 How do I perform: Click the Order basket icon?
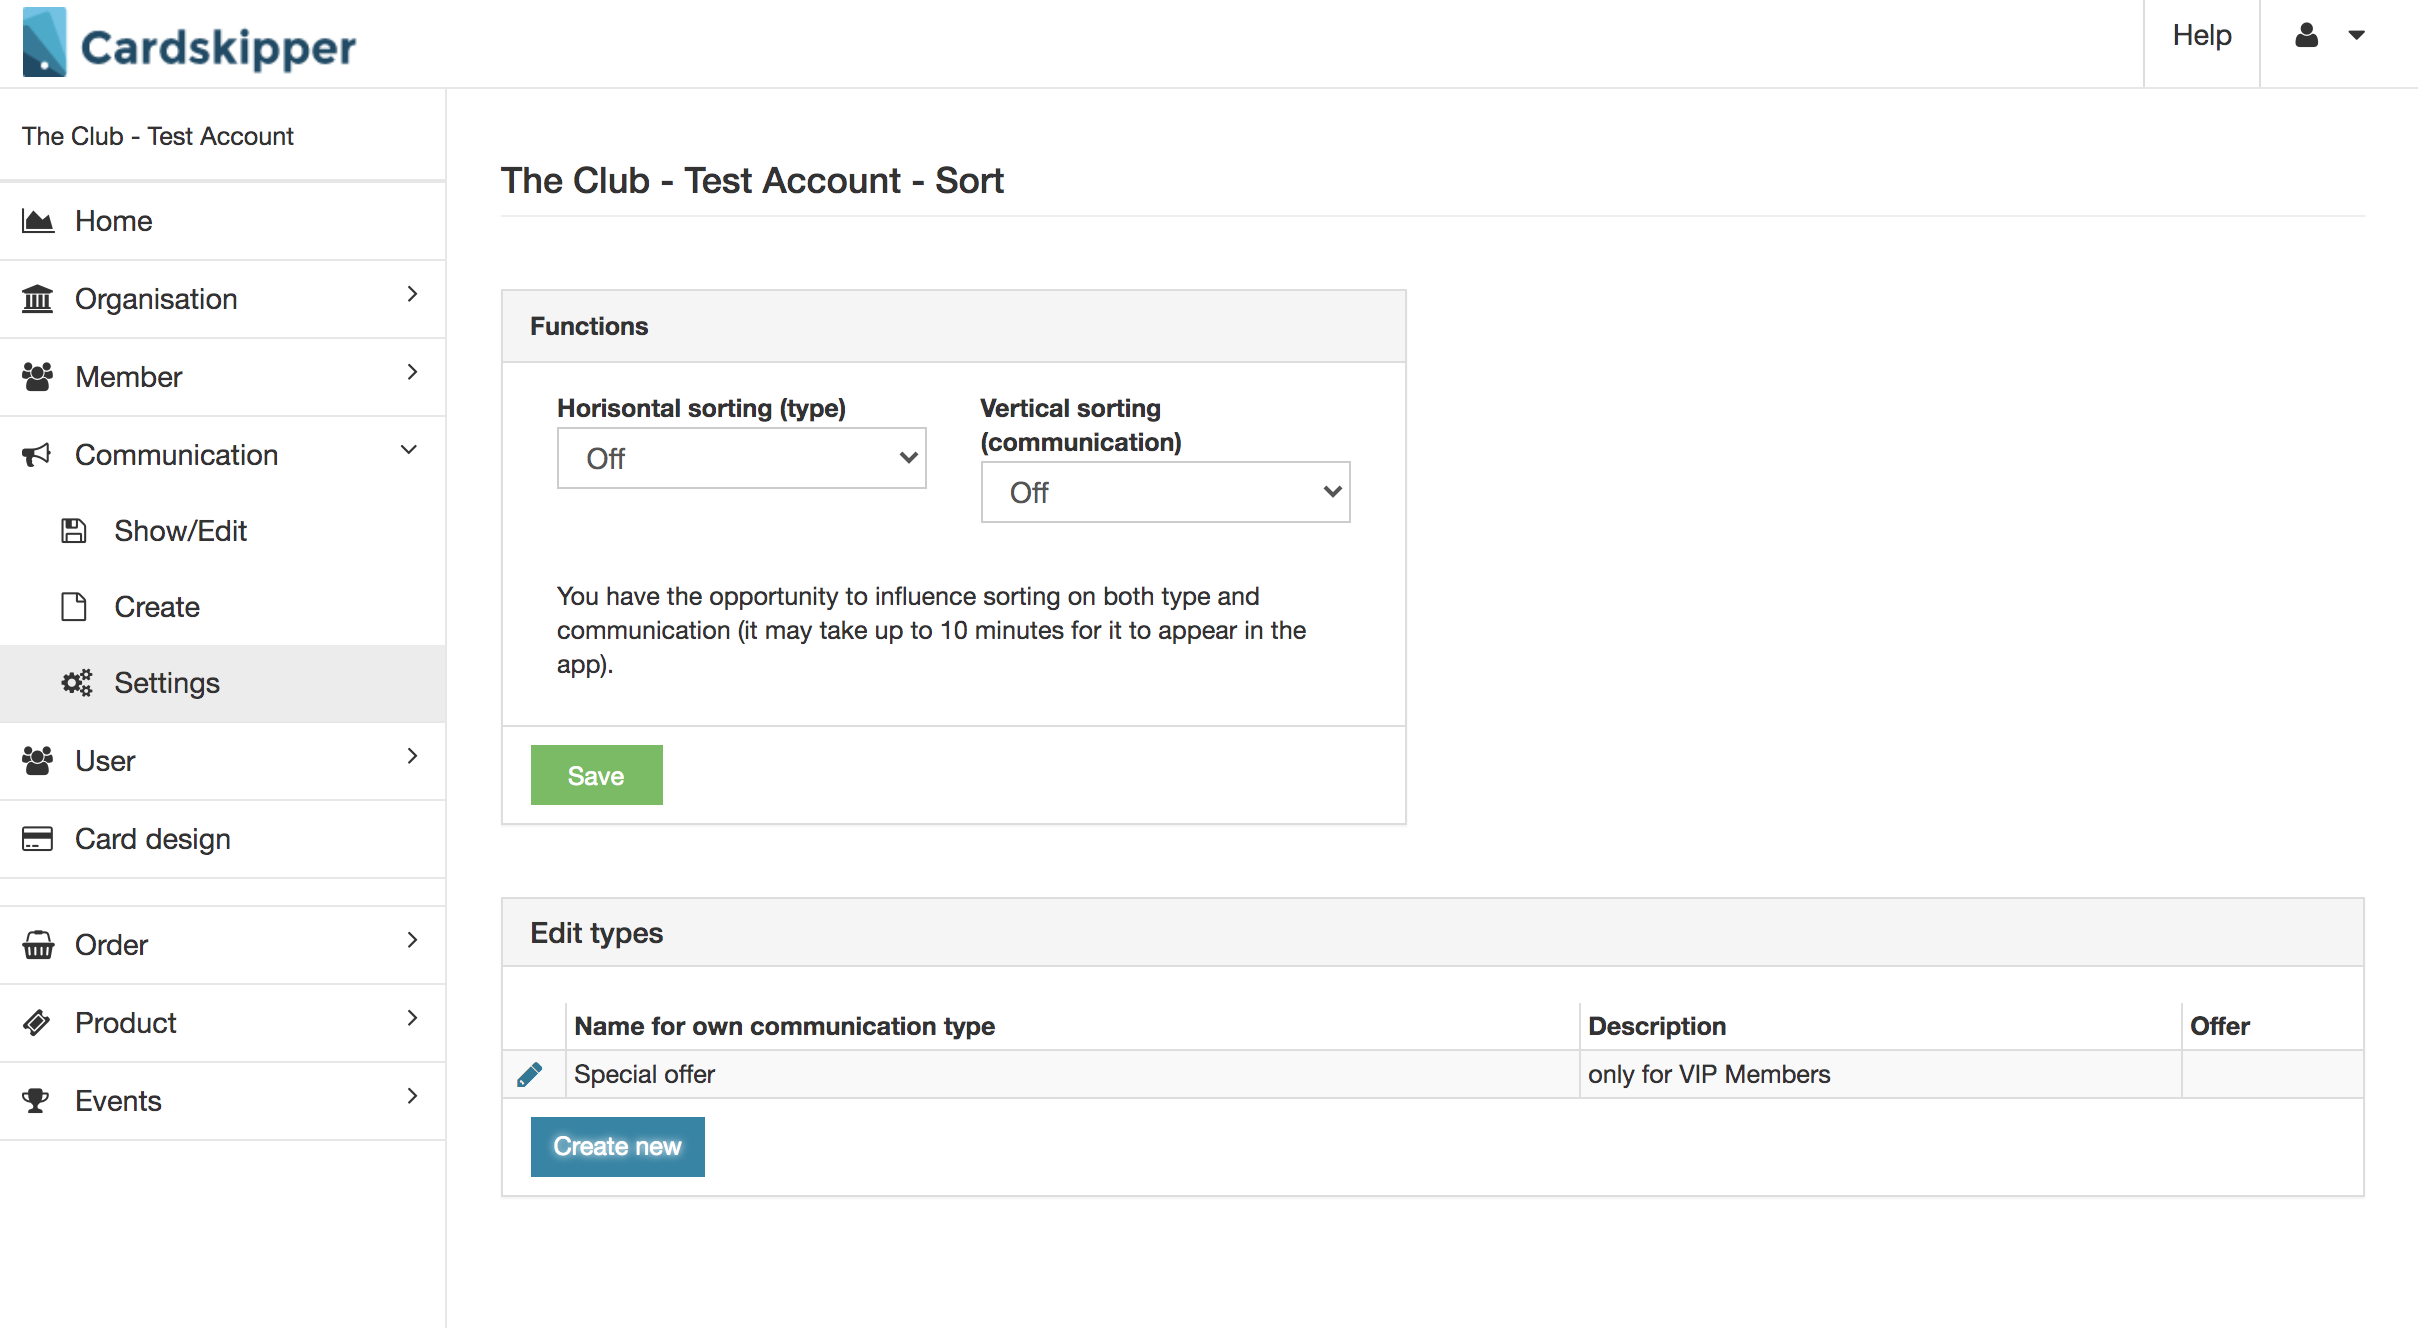(38, 945)
